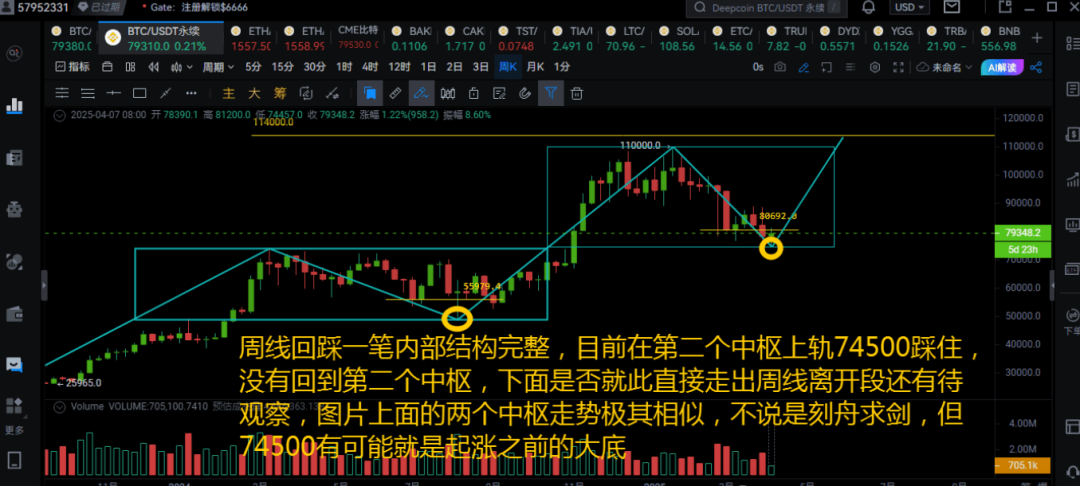Viewport: 1080px width, 486px height.
Task: Click the blue pencil edit icon near camera
Action: (803, 67)
